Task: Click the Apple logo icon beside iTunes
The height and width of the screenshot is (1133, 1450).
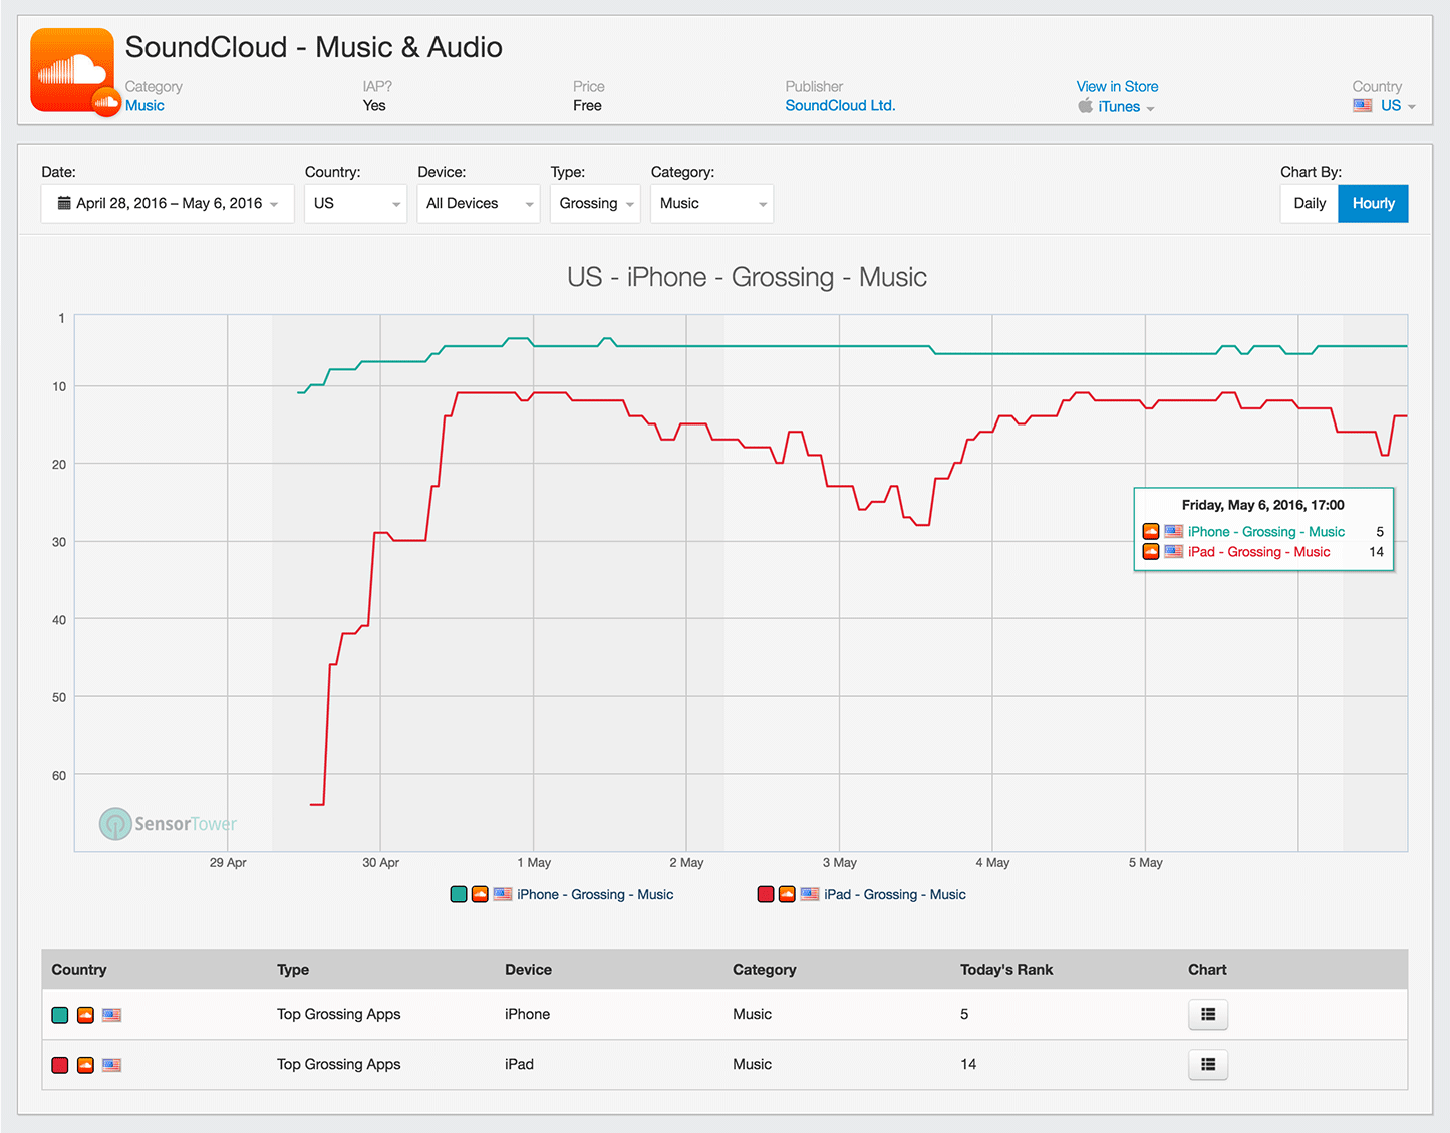Action: (1085, 106)
